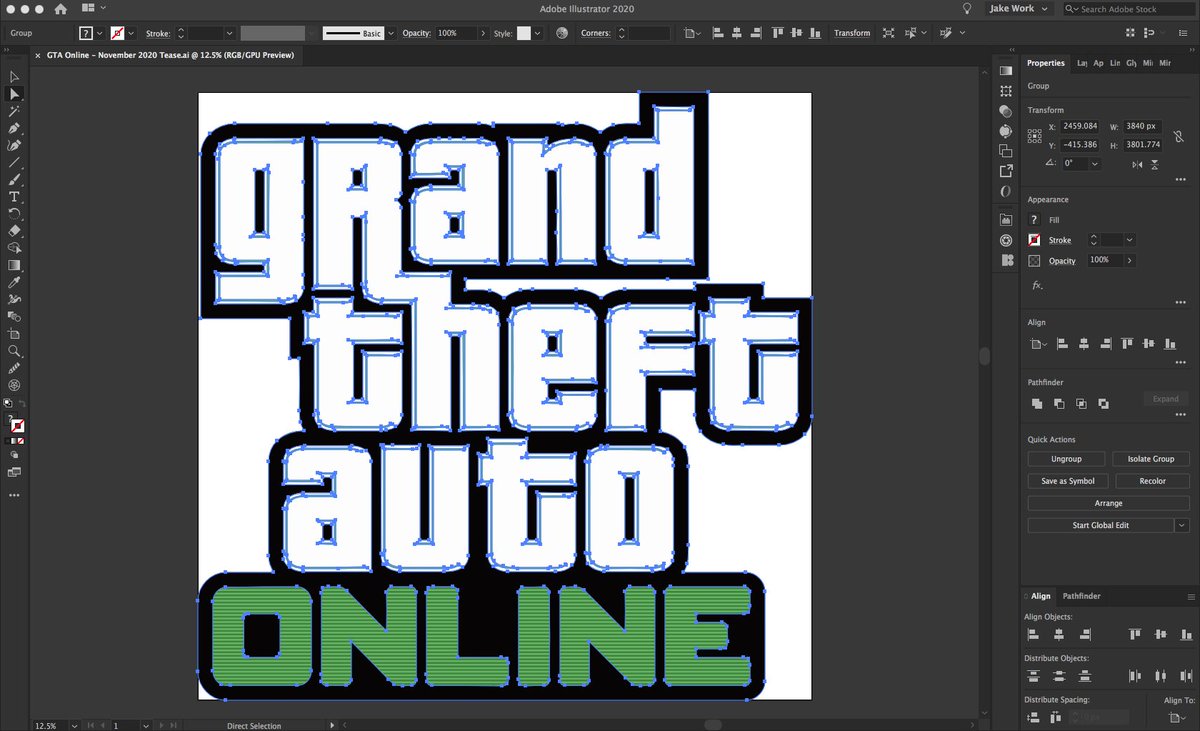Open the Jake Work workspace switcher
This screenshot has height=731, width=1200.
coord(1019,9)
